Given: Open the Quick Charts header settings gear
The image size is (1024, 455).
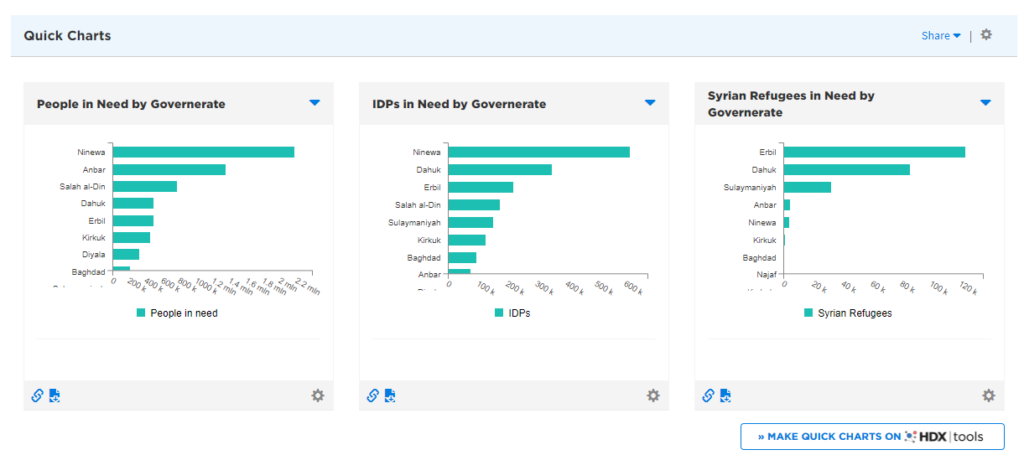Looking at the screenshot, I should [986, 35].
